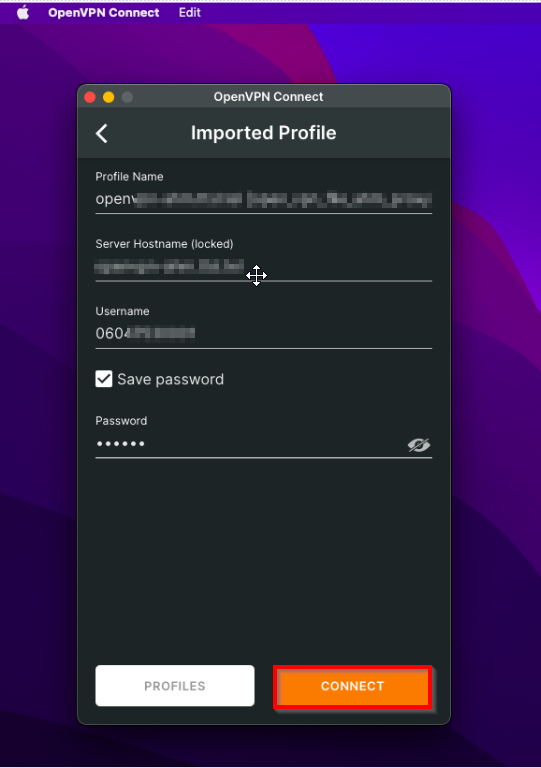Untick the Save password checkbox

coord(104,379)
